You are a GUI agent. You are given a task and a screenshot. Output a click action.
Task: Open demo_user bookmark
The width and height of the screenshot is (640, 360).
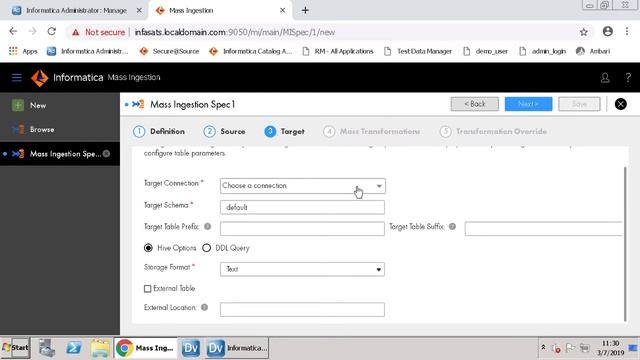(x=485, y=51)
